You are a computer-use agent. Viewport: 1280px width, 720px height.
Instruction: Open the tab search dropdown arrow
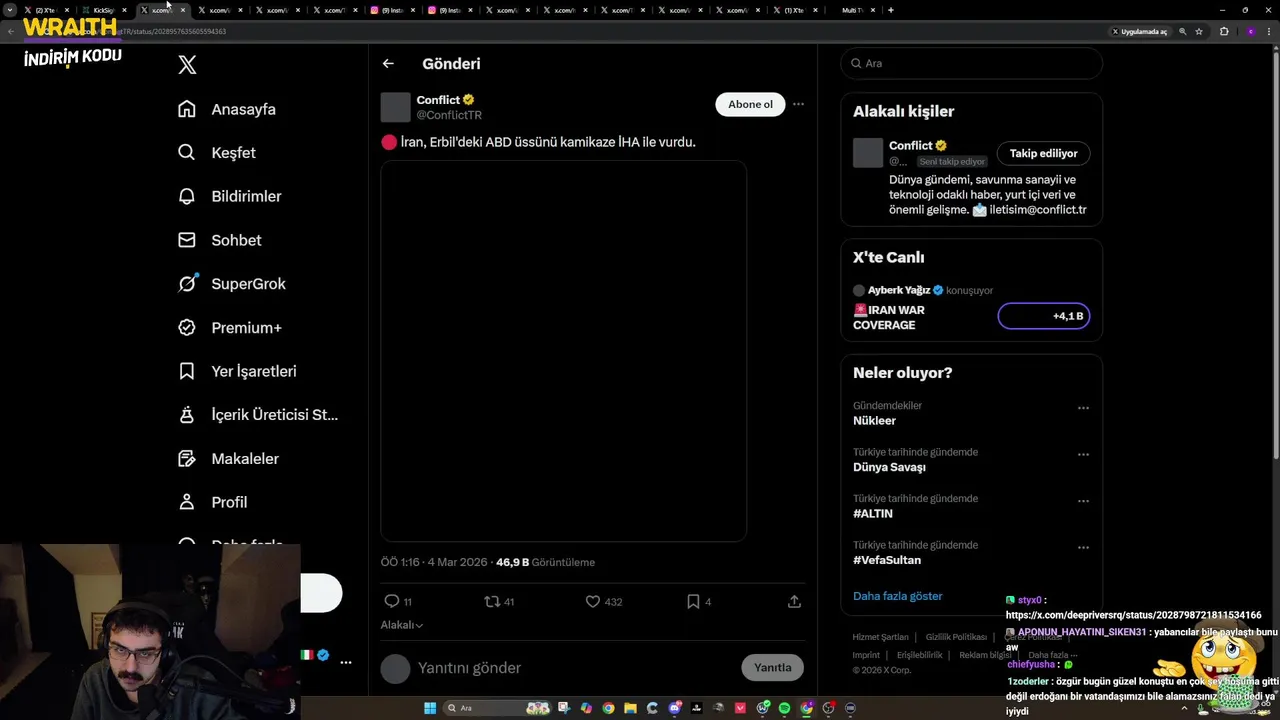10,10
